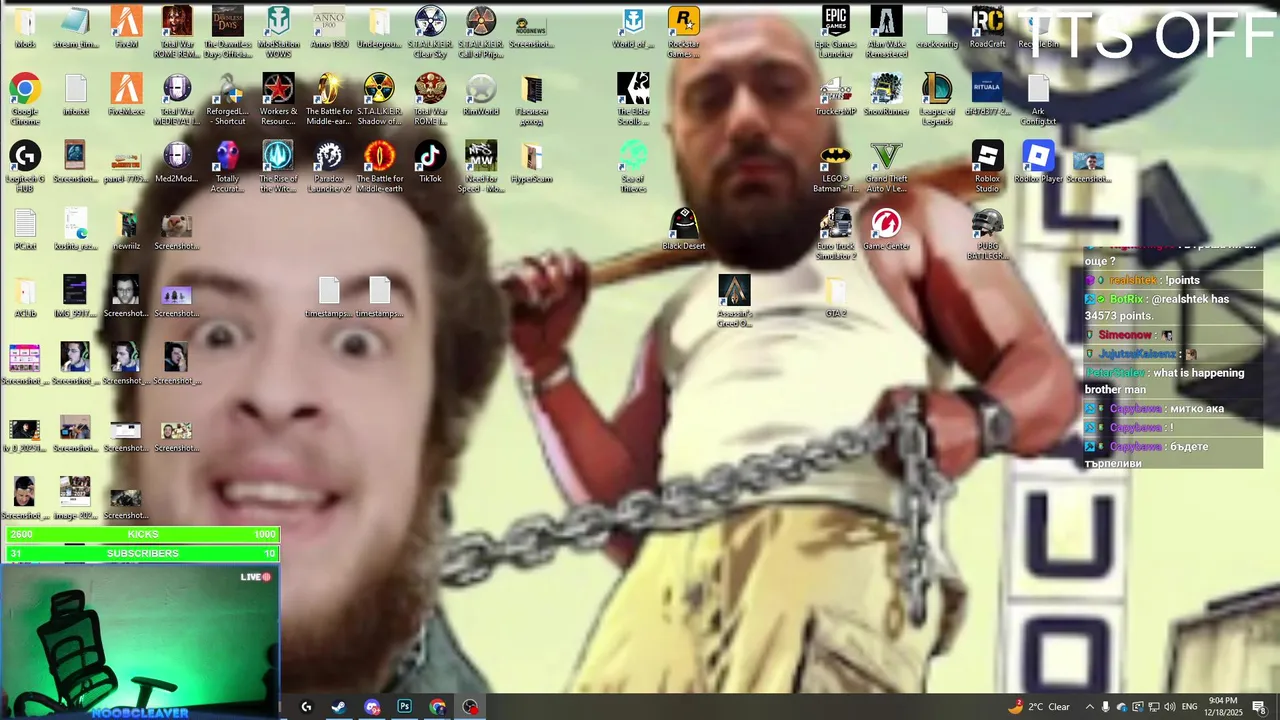Open the newniilz archive file
1280x720 pixels.
tap(126, 229)
